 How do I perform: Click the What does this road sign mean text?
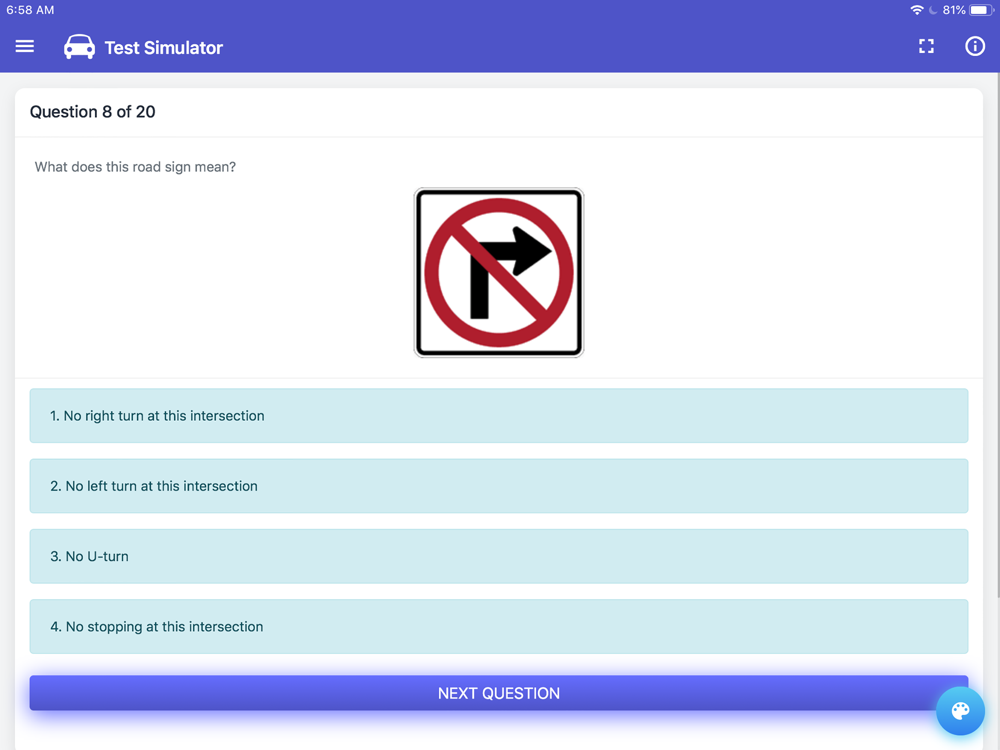135,167
